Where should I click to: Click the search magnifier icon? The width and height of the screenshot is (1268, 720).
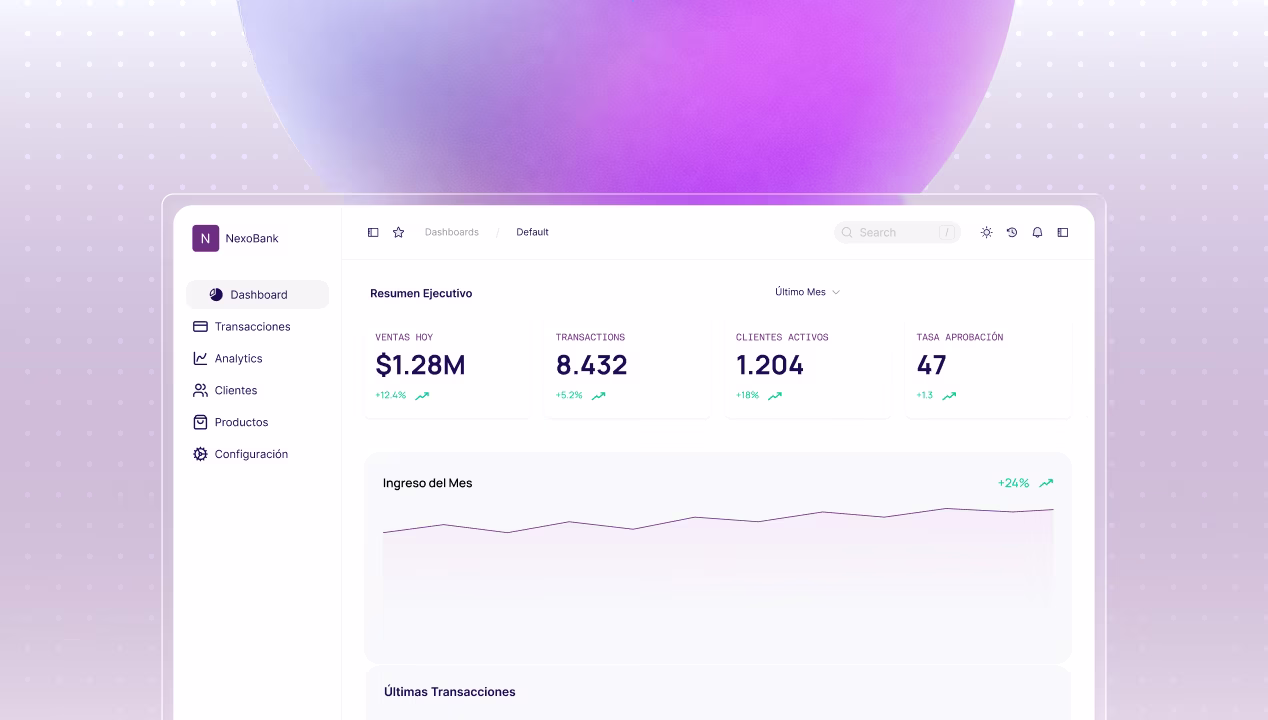[x=847, y=232]
